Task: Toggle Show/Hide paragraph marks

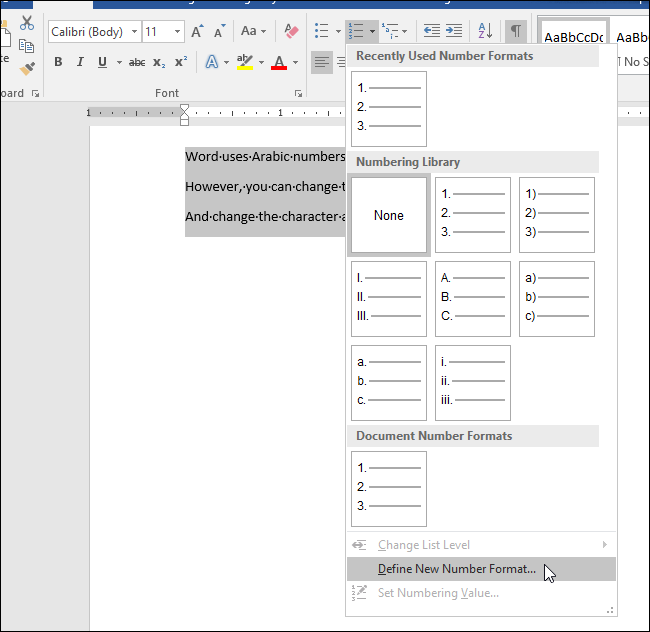Action: click(x=516, y=32)
